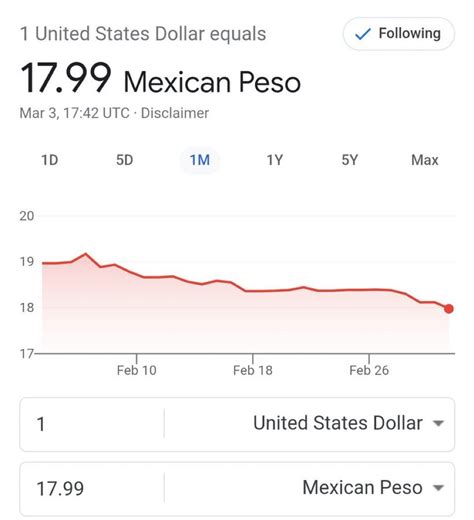Expand the Mexican Peso dropdown arrow

pos(438,488)
